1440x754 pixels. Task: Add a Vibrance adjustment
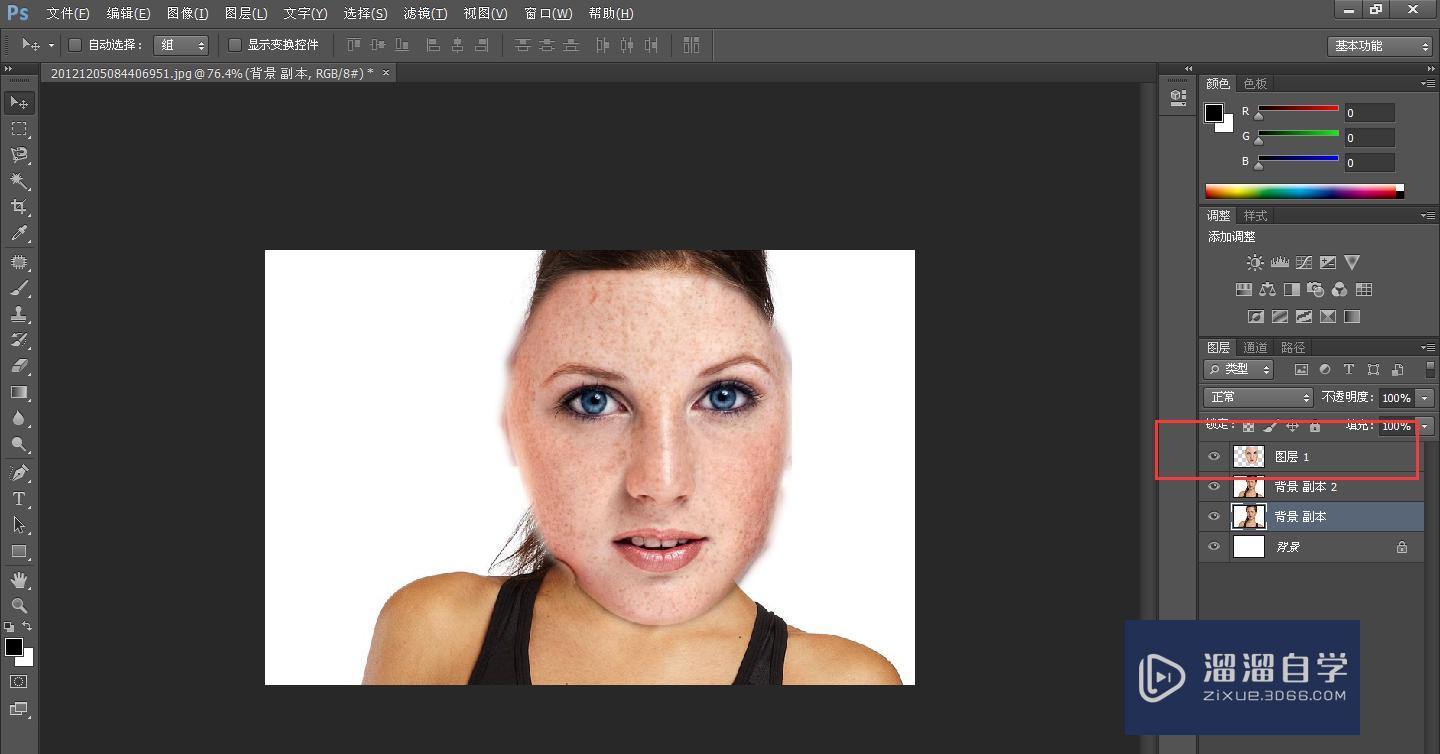[1352, 262]
